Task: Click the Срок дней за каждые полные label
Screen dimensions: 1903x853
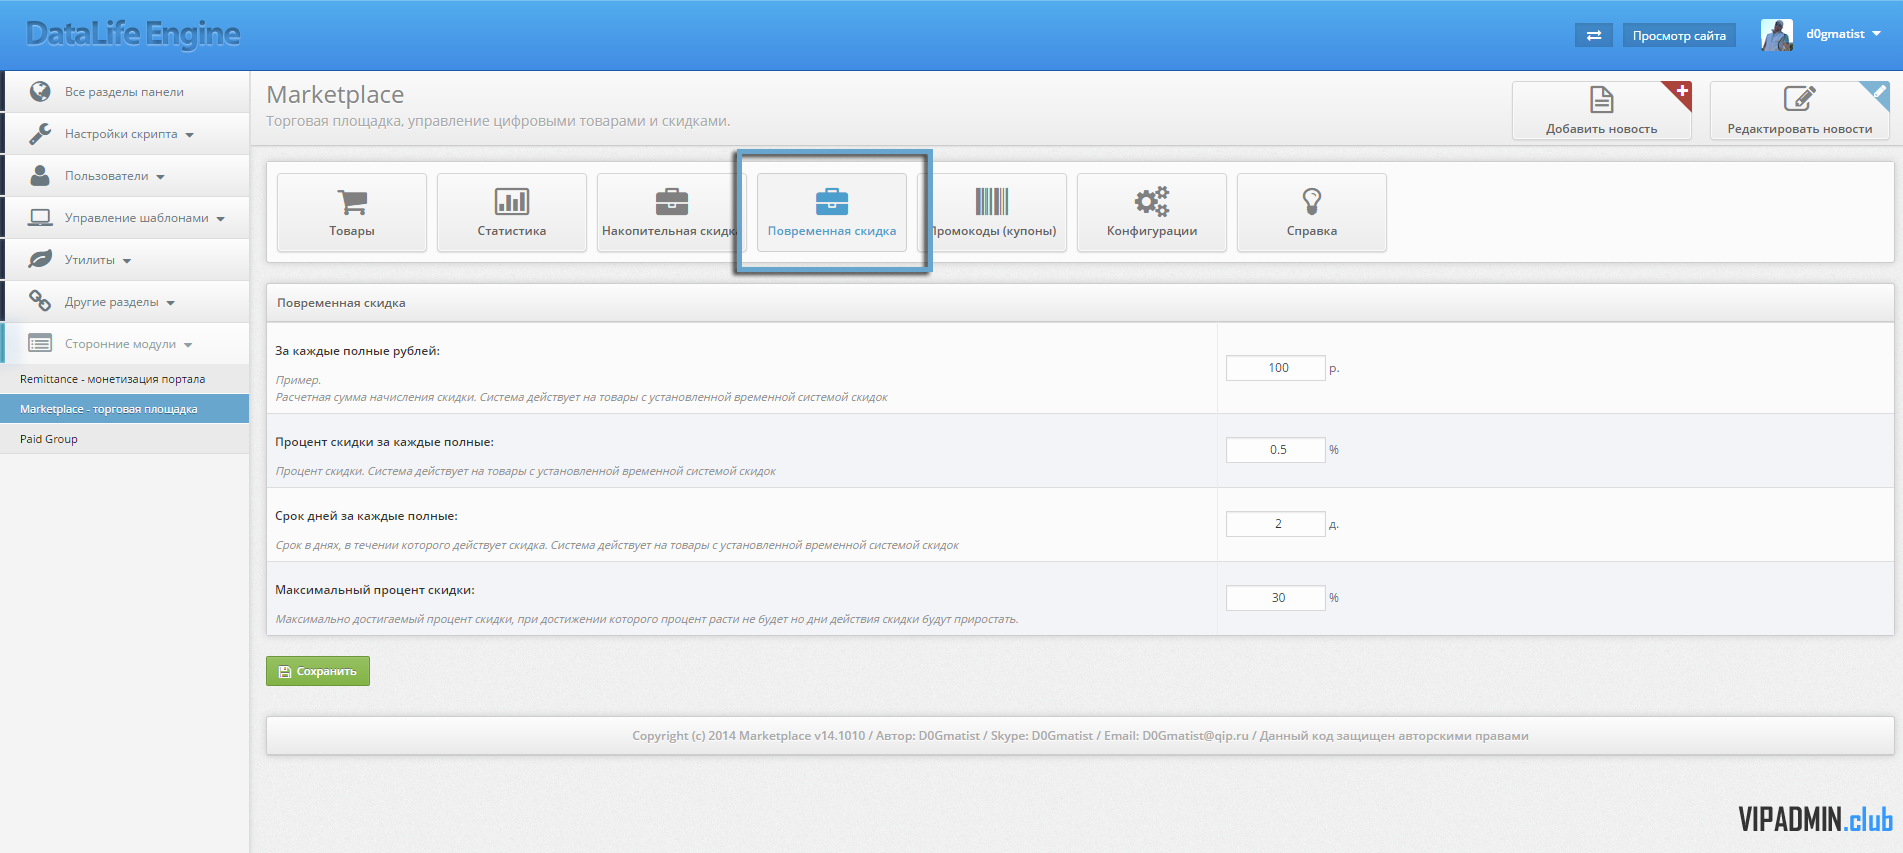Action: (366, 516)
